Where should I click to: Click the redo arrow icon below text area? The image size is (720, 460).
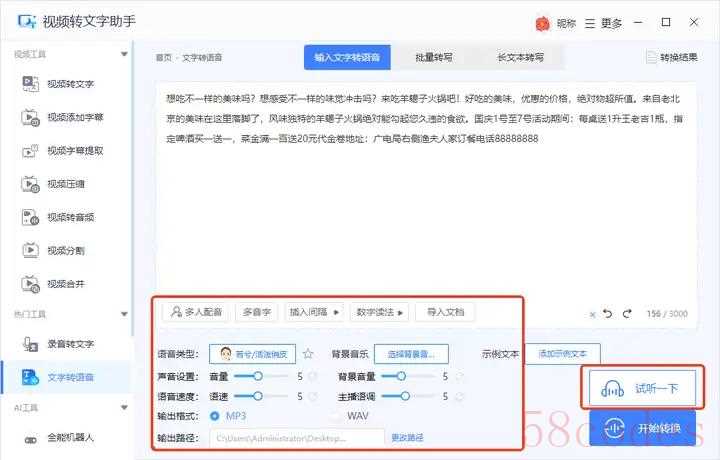click(627, 313)
